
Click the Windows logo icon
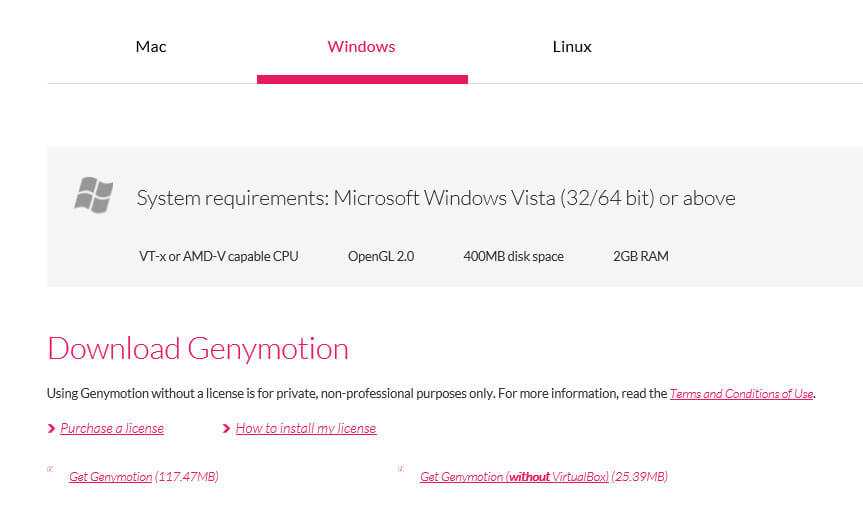(x=93, y=195)
